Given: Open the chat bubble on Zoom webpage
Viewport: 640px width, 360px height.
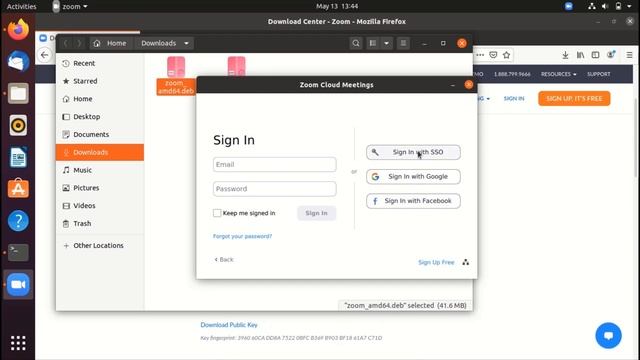Looking at the screenshot, I should 608,336.
